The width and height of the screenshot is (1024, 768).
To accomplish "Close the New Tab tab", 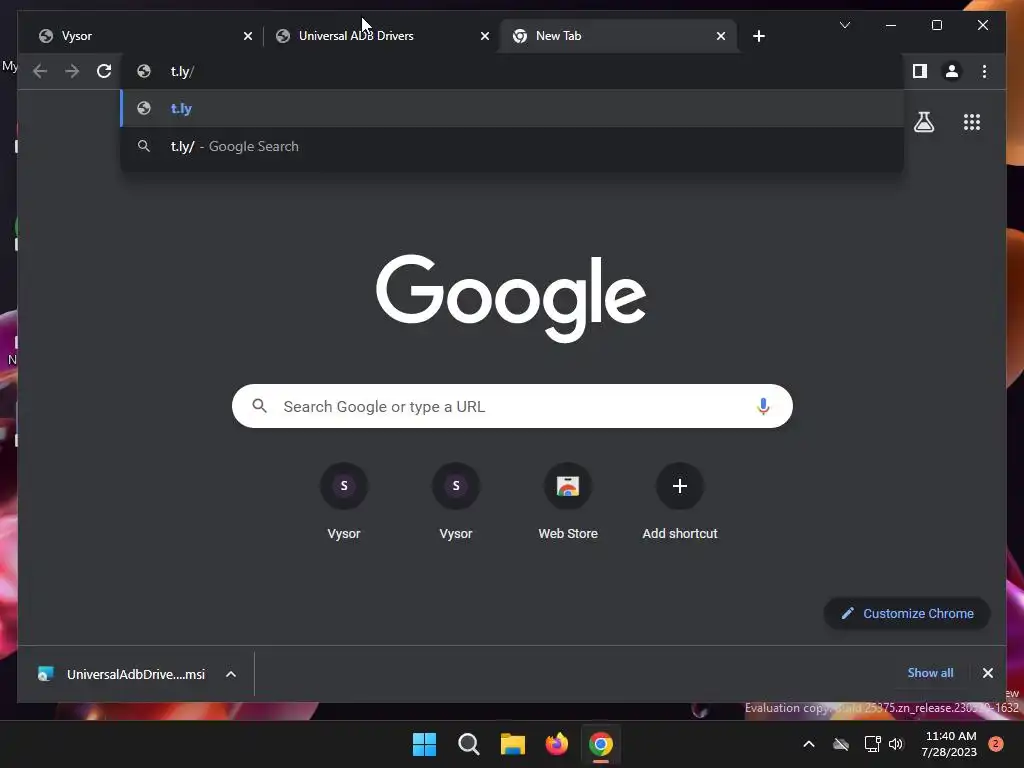I will click(720, 36).
